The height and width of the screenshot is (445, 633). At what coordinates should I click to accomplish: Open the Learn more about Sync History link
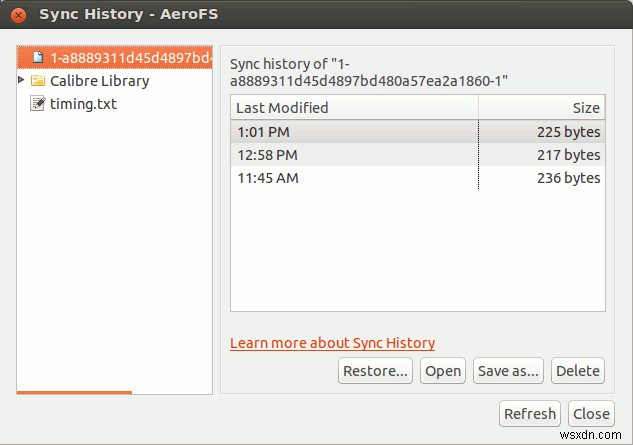332,343
